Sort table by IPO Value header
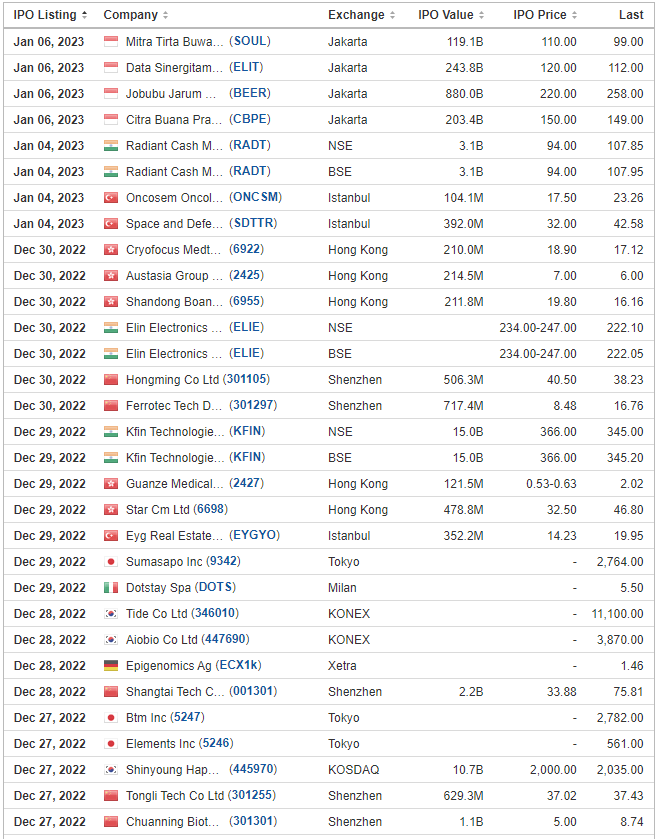The image size is (658, 839). coord(451,15)
